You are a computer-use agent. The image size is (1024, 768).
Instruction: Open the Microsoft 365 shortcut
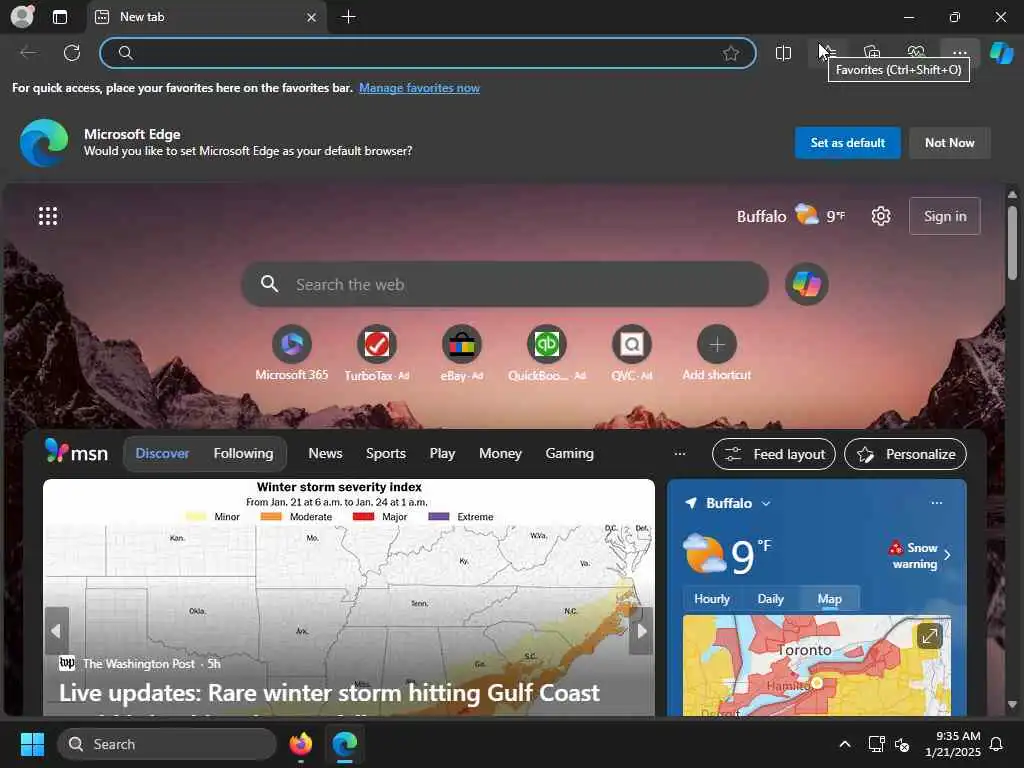coord(291,353)
